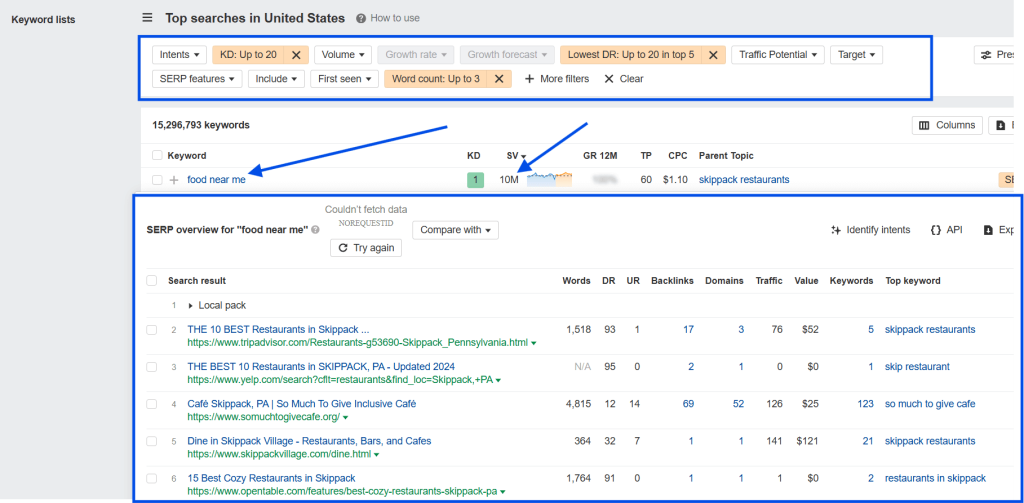Open the opentable.com URL dropdown arrow

click(502, 491)
